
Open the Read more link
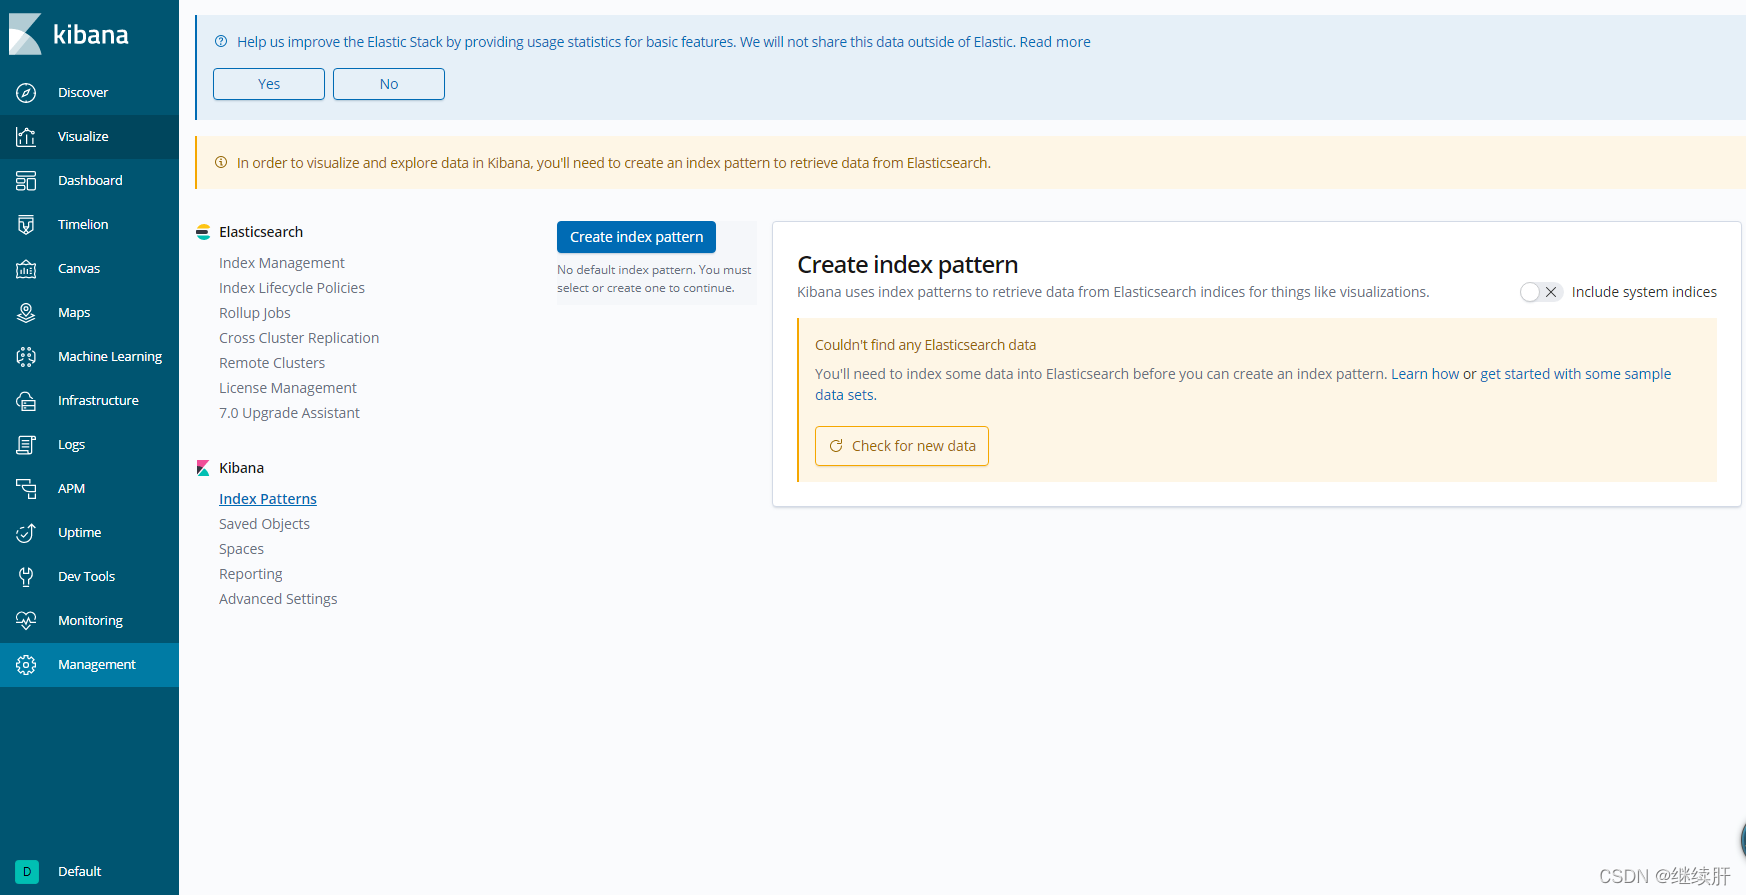pyautogui.click(x=1055, y=42)
